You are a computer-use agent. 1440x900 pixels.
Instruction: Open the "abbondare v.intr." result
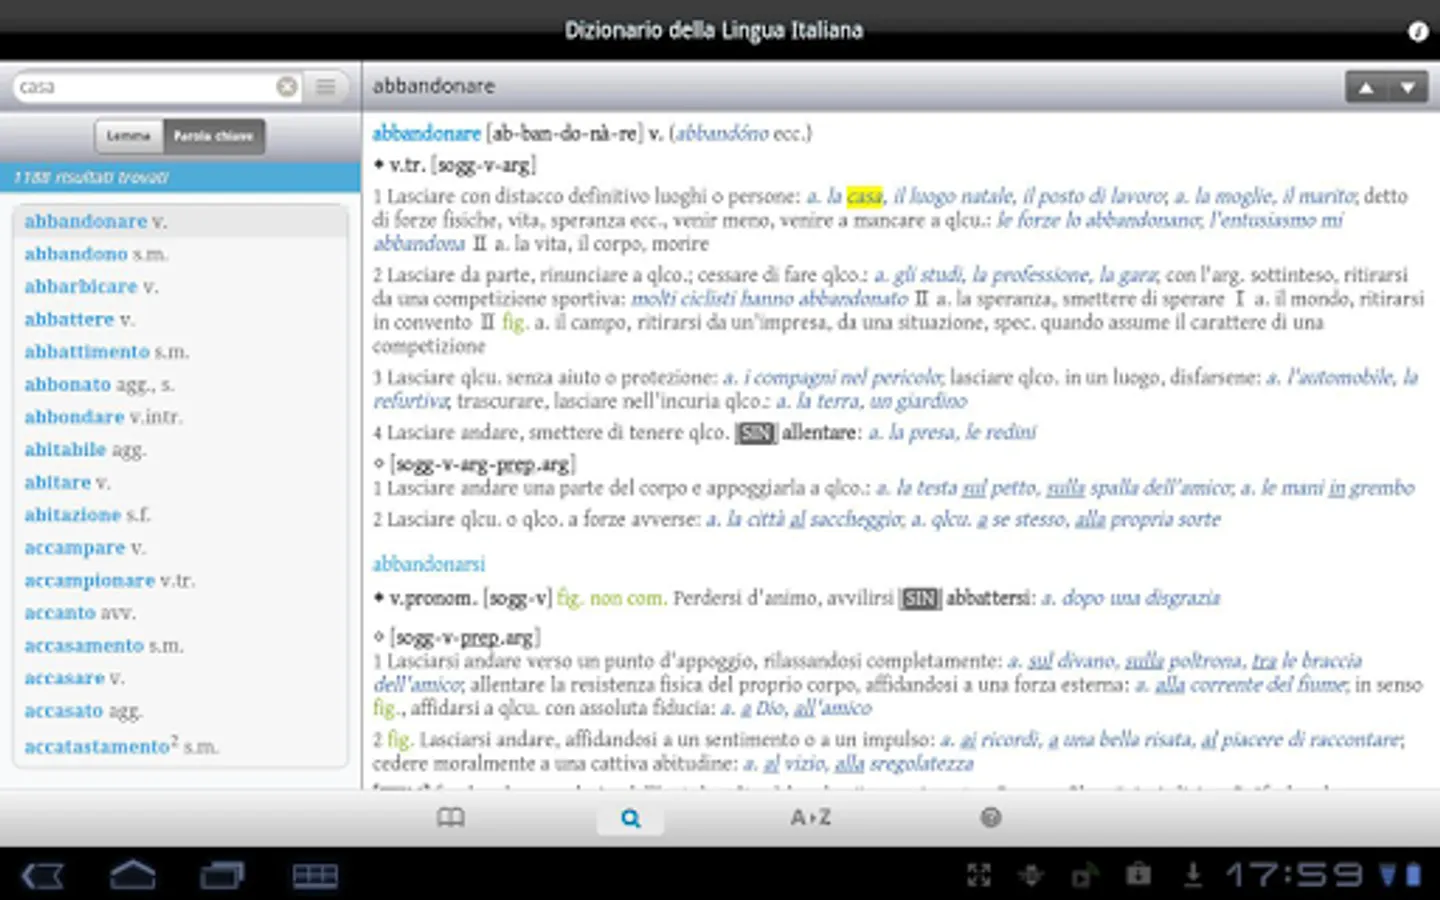[180, 416]
